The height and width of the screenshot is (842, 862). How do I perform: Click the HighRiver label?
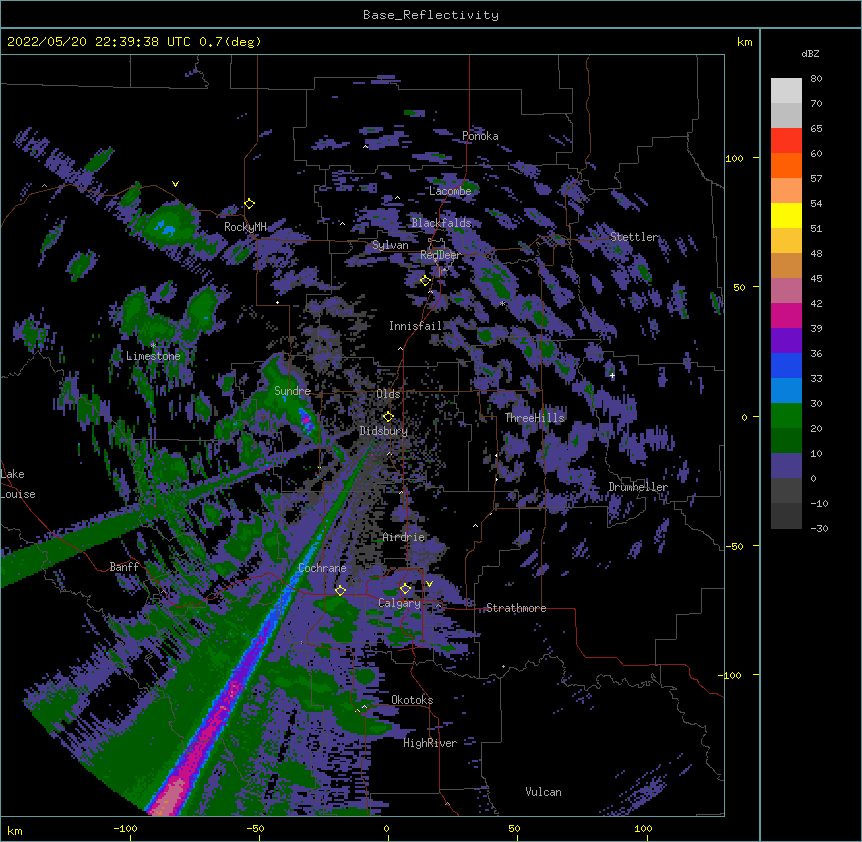[430, 743]
